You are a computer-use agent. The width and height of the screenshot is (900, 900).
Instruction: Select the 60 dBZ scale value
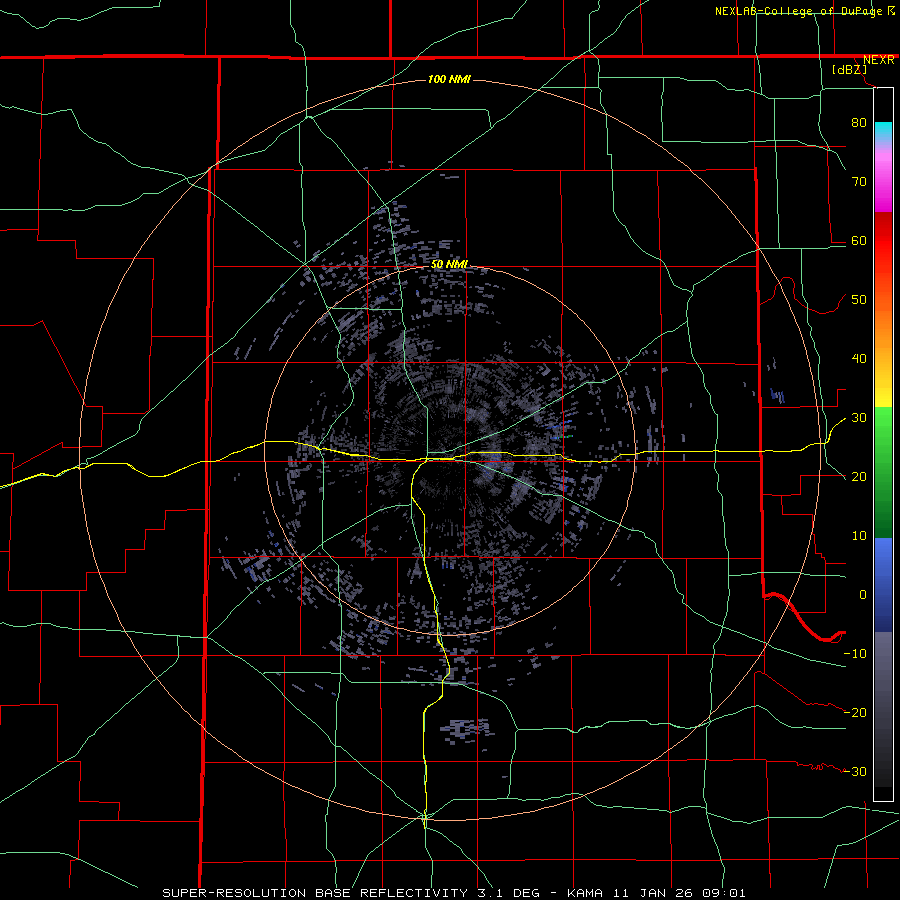pos(859,240)
